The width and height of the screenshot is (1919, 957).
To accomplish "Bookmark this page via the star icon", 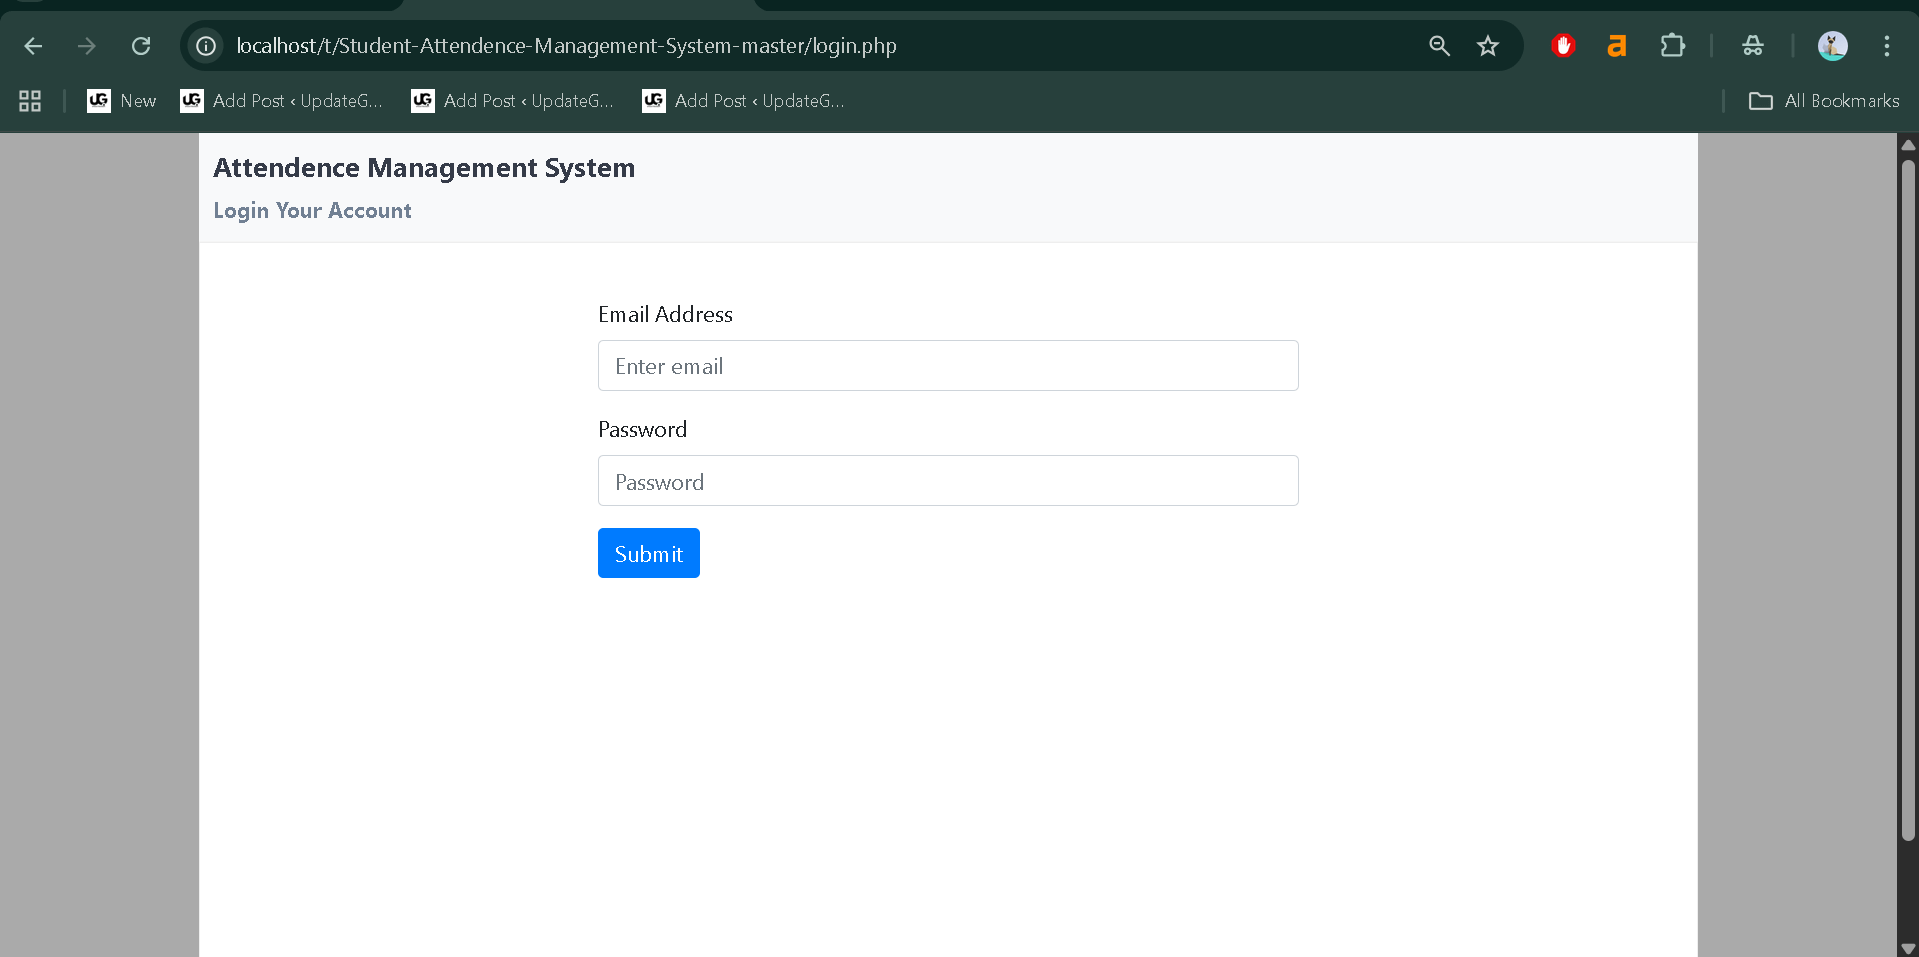I will [x=1487, y=45].
